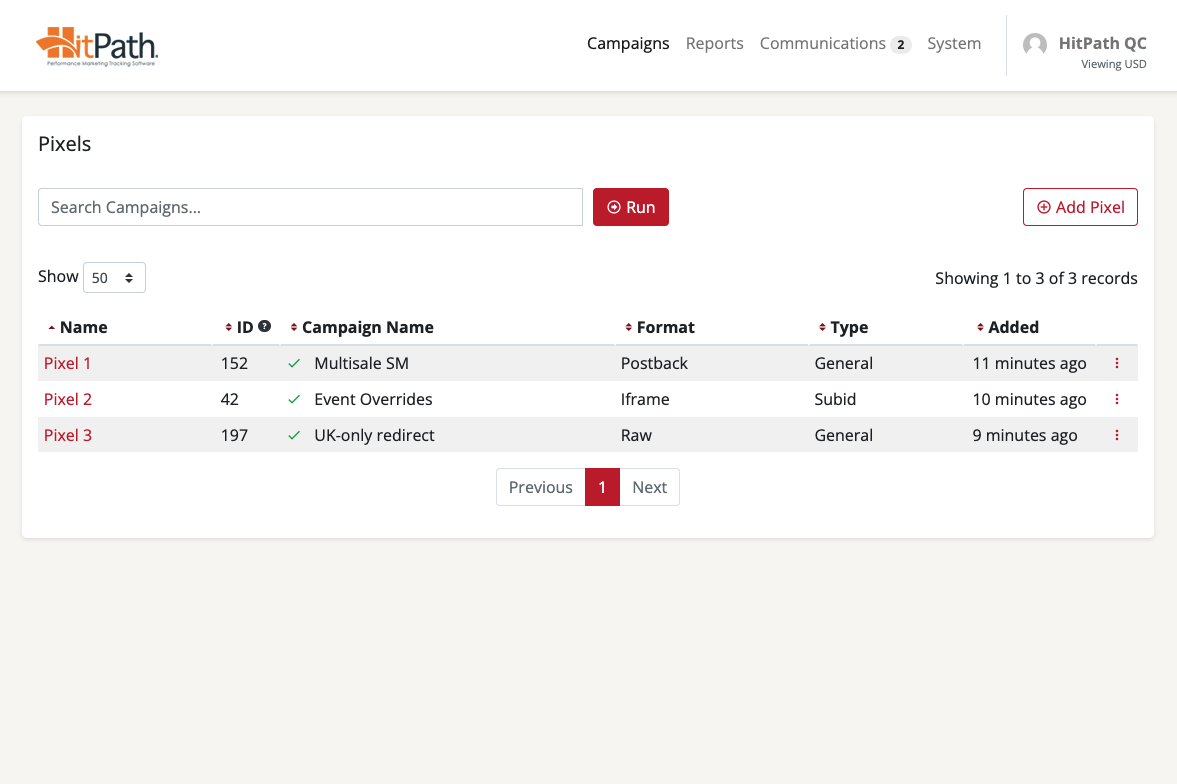Go to the Next page
1177x784 pixels.
tap(649, 487)
